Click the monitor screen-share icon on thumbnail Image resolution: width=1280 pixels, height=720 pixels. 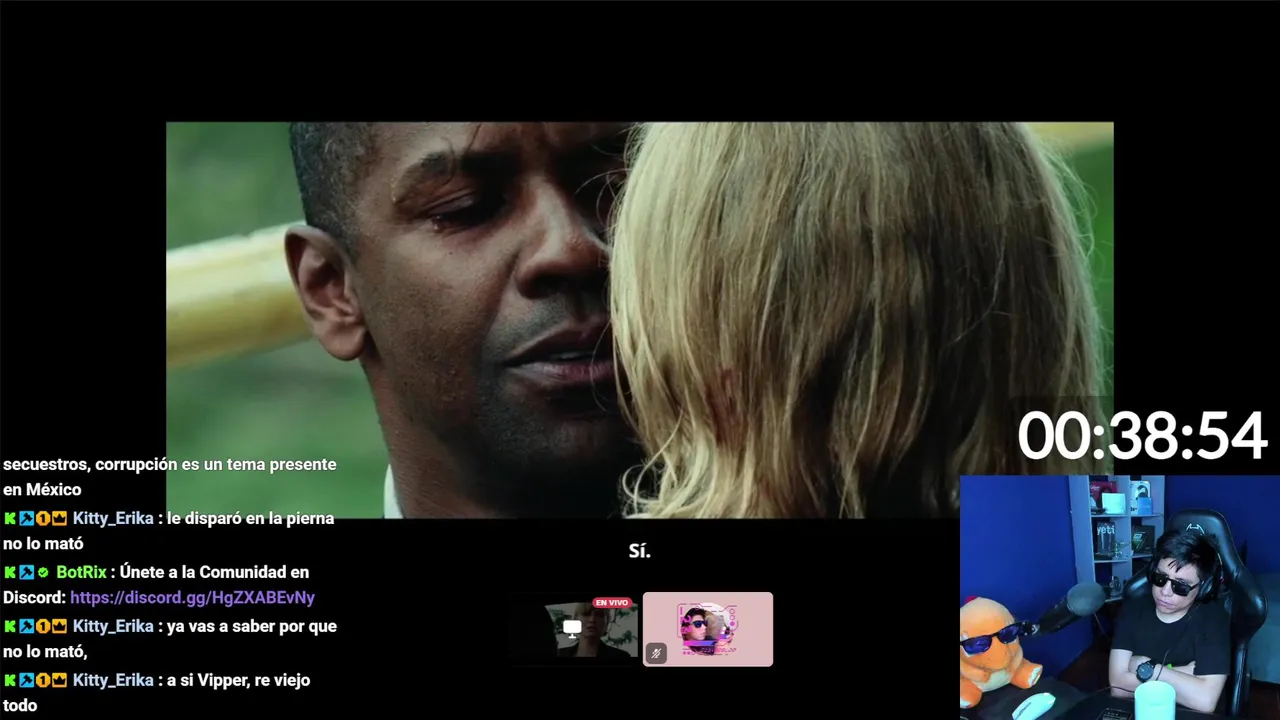click(x=572, y=629)
